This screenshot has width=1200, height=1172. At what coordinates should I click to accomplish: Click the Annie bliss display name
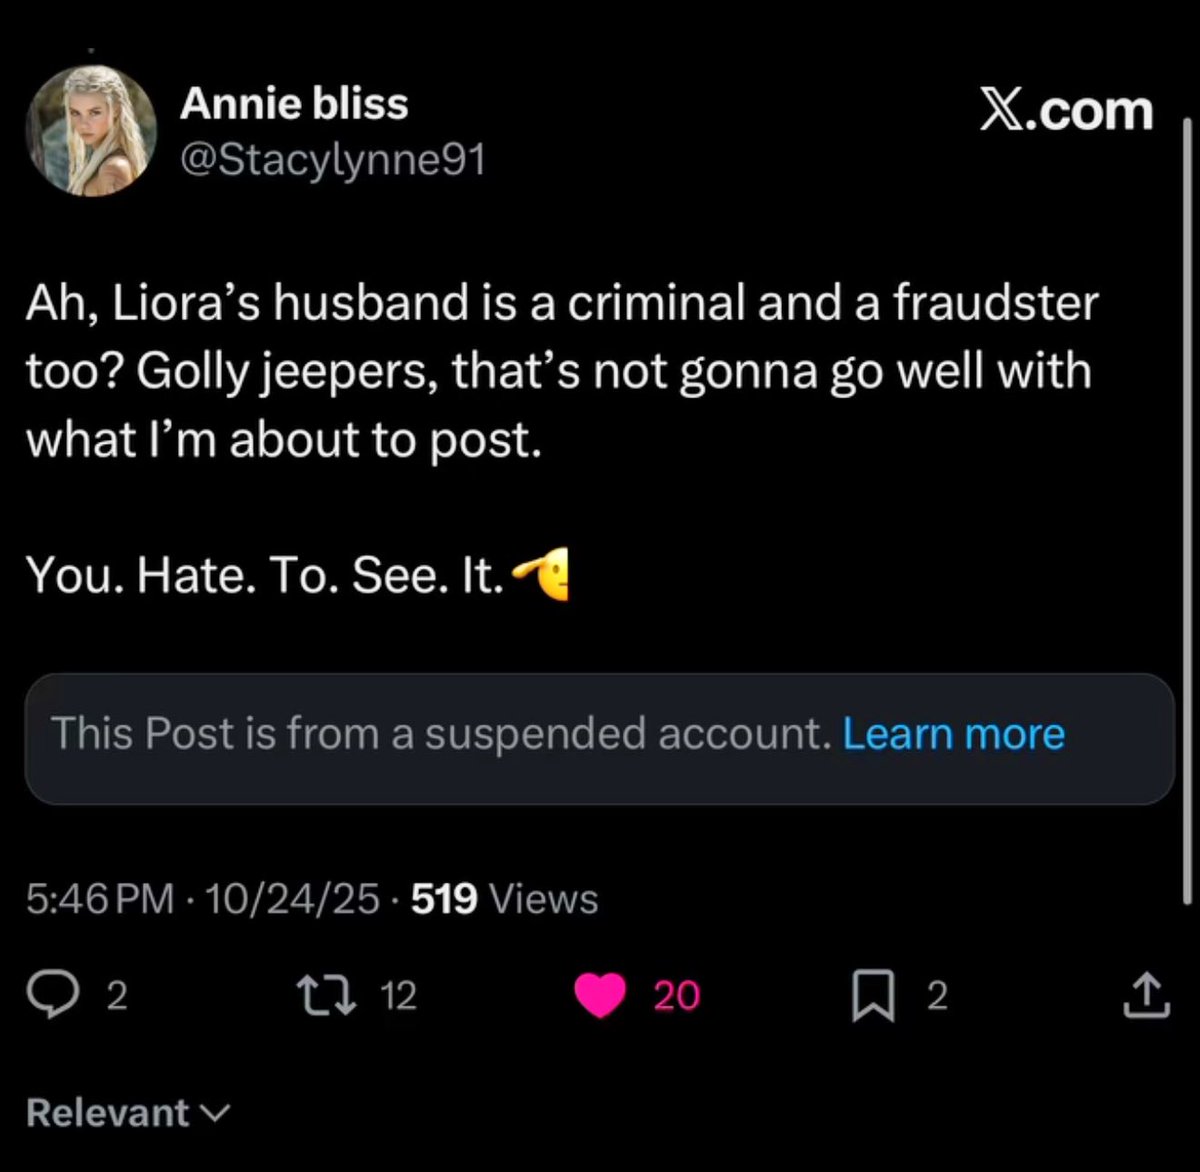[x=294, y=104]
